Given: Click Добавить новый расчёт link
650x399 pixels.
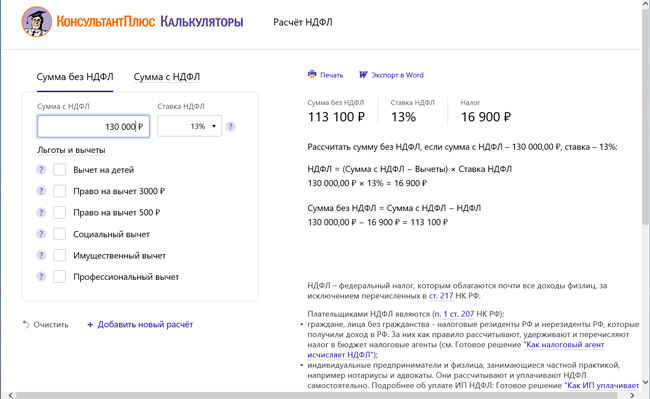Looking at the screenshot, I should coord(140,324).
